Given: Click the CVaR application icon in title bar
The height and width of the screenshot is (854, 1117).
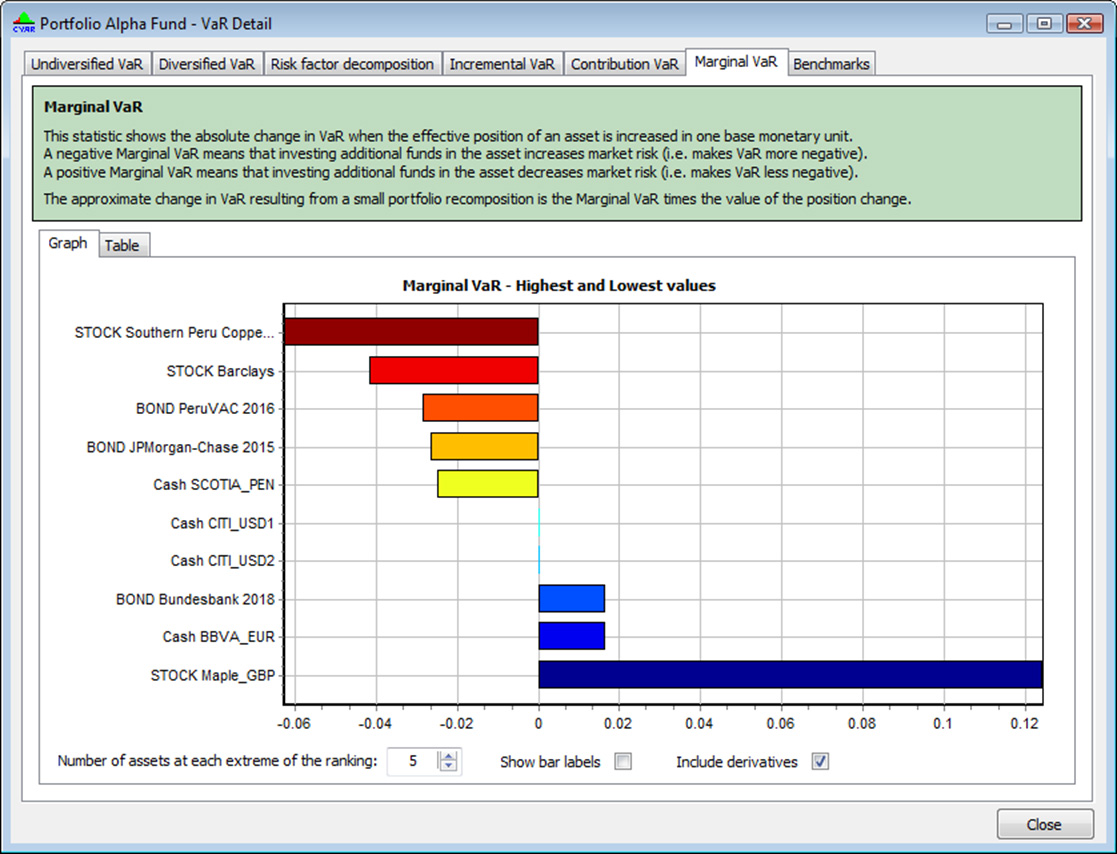Looking at the screenshot, I should coord(24,23).
